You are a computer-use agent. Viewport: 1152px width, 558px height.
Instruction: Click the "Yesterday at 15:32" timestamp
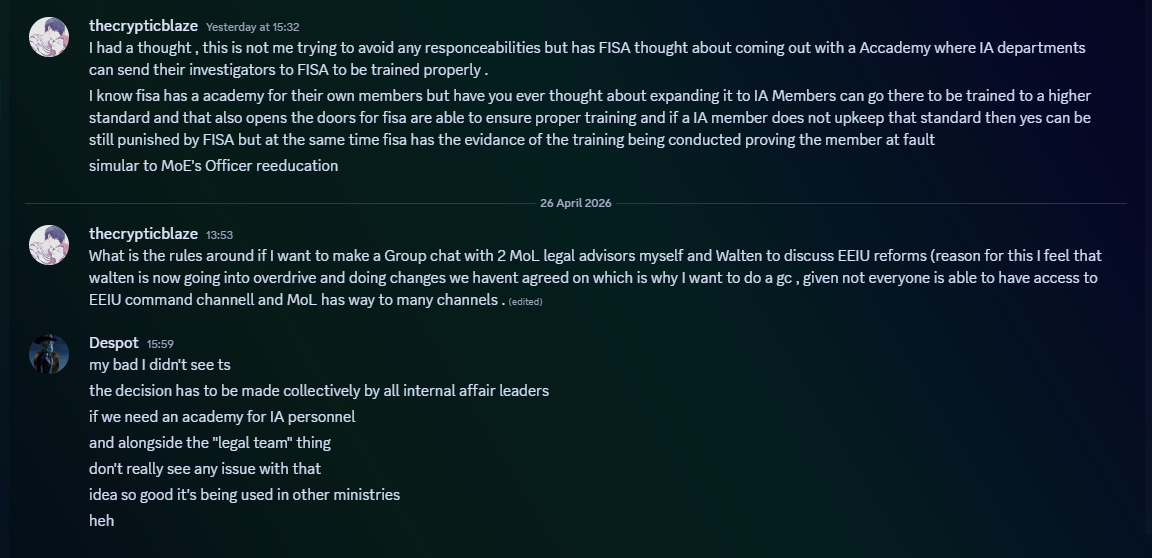(252, 27)
